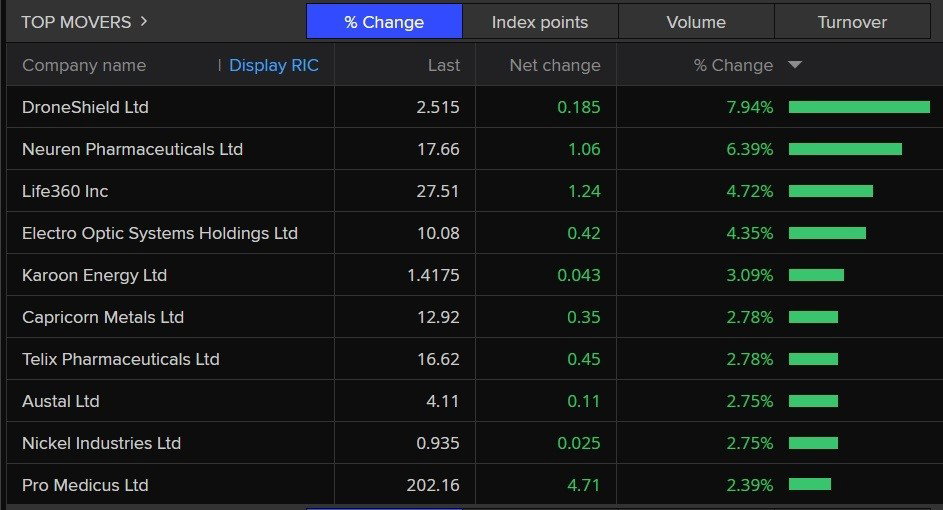Select Electro Optic Systems Holdings Ltd row

point(475,233)
